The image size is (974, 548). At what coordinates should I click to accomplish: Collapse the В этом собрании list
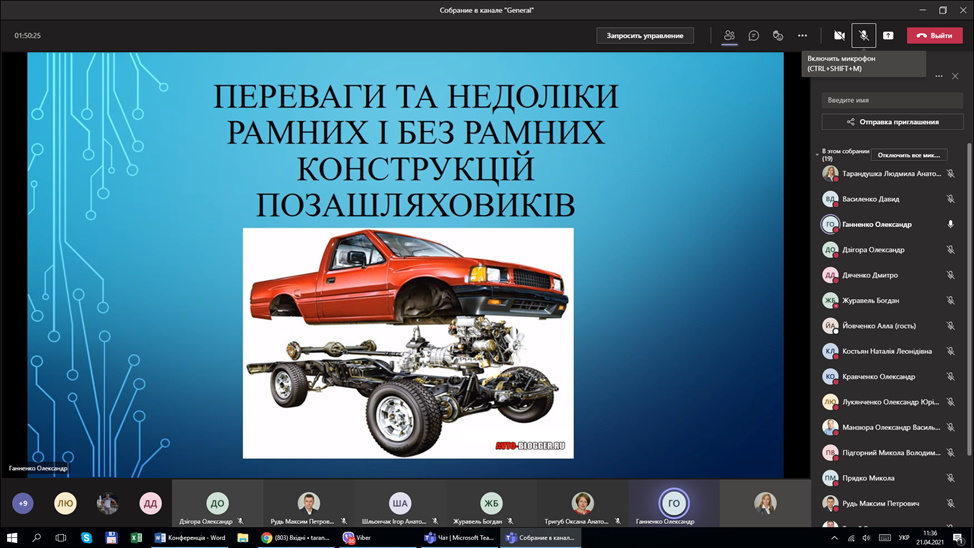click(817, 154)
